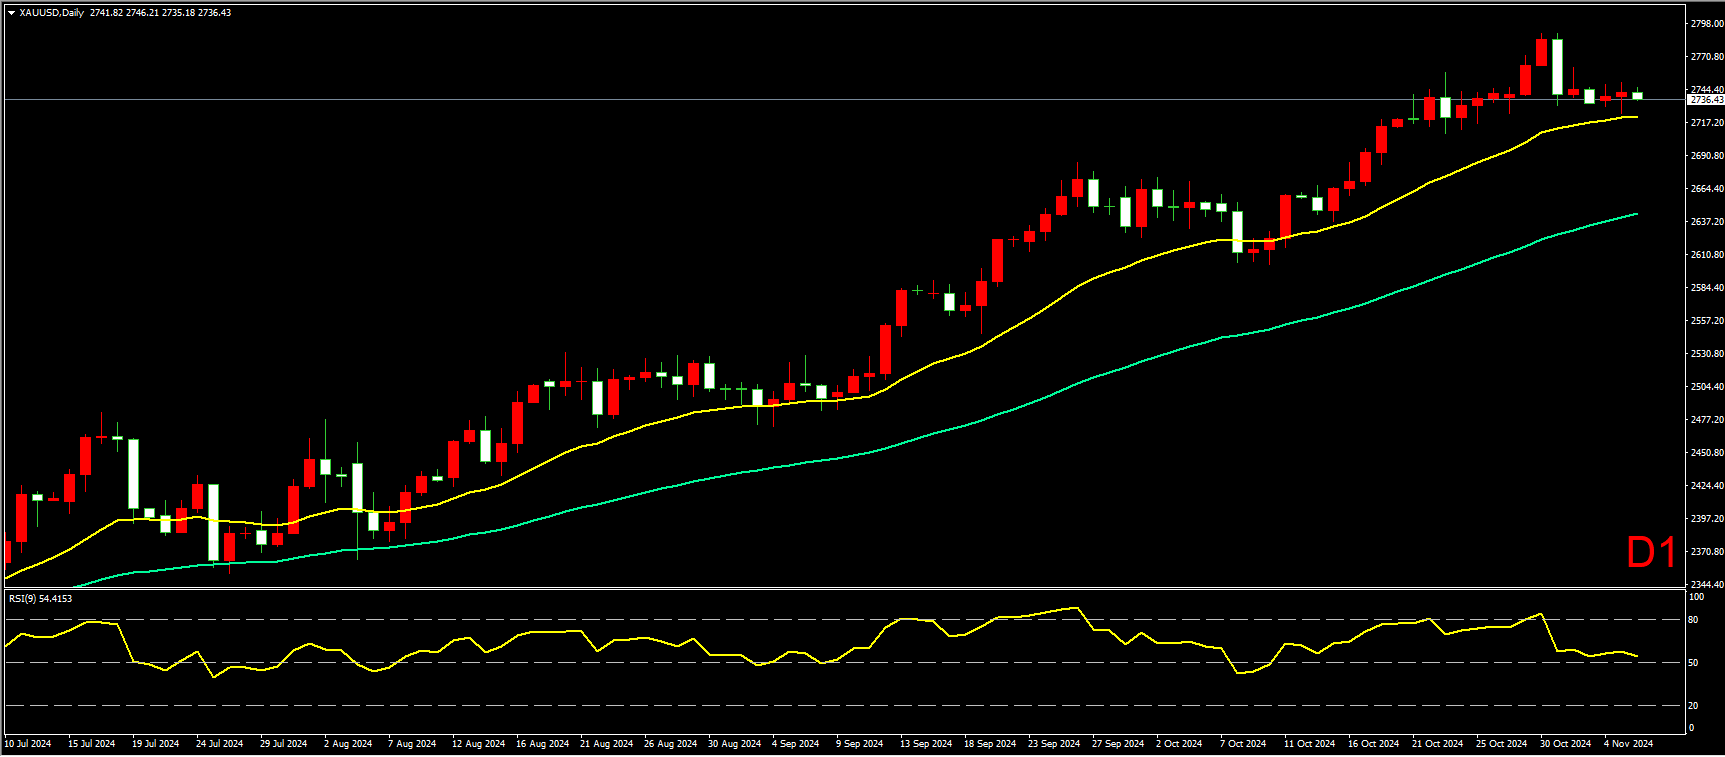Click the 2690.80 price axis label
Viewport: 1725px width, 757px height.
pos(1707,156)
